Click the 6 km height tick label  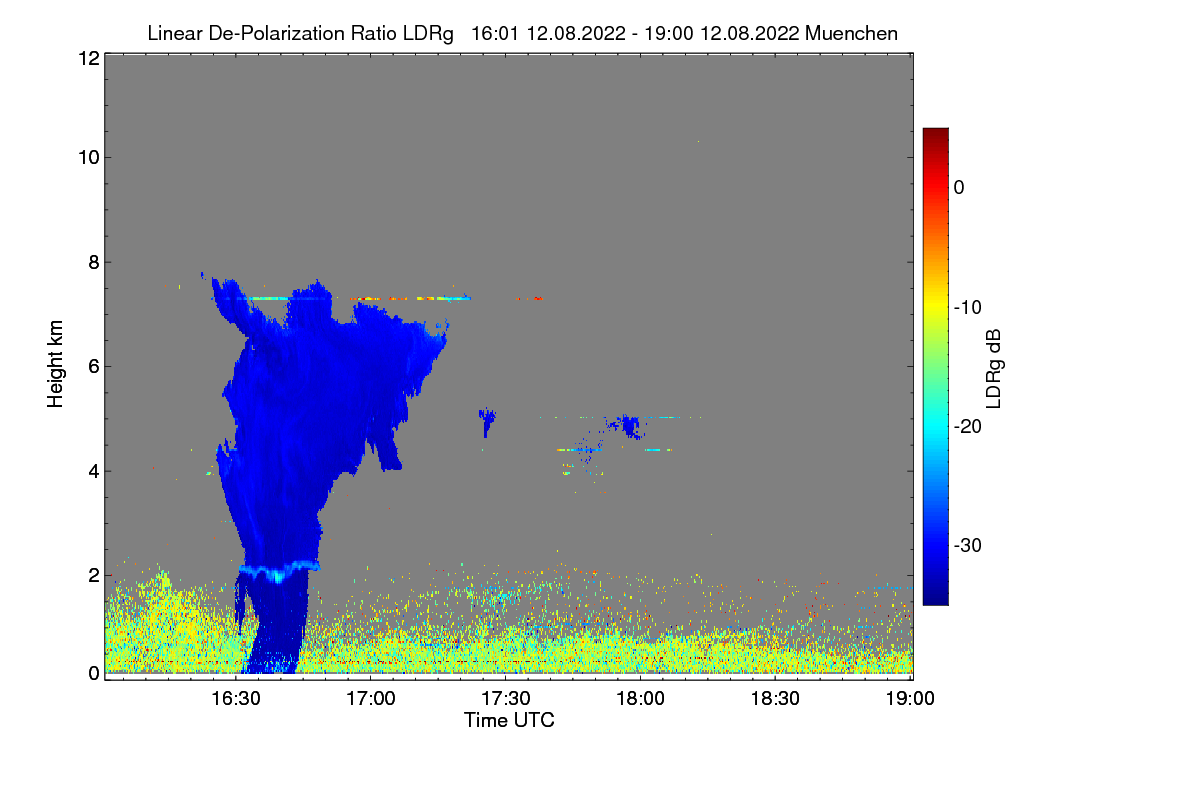click(x=93, y=366)
